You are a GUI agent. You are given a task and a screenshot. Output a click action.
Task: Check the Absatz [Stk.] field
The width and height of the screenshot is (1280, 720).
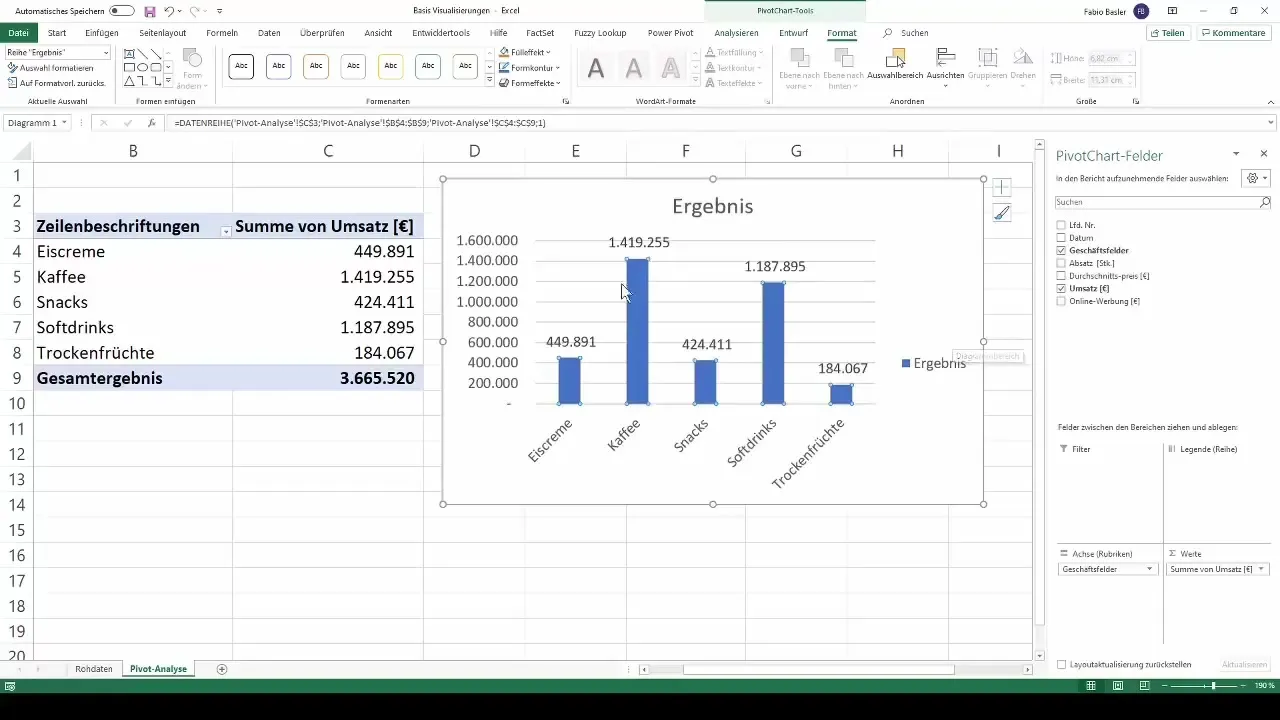pyautogui.click(x=1061, y=263)
